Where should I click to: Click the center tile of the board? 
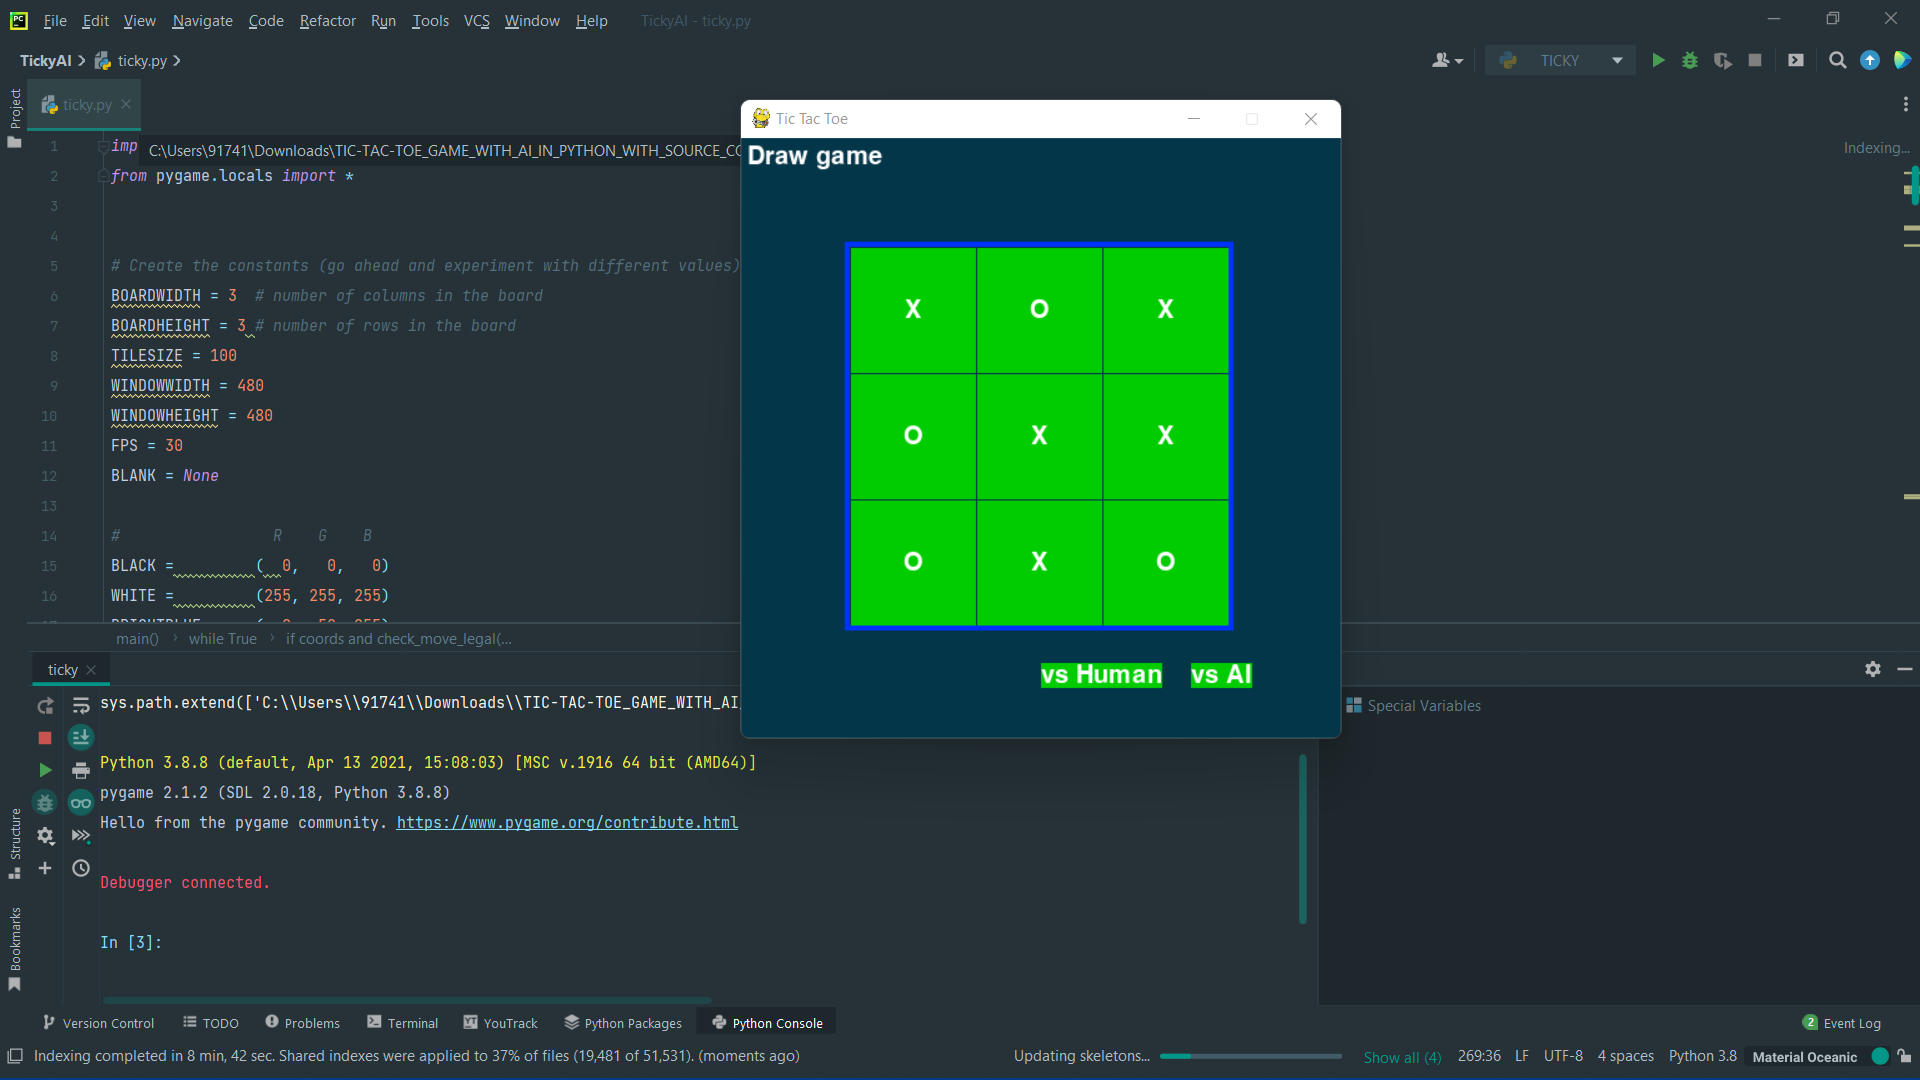(1039, 436)
